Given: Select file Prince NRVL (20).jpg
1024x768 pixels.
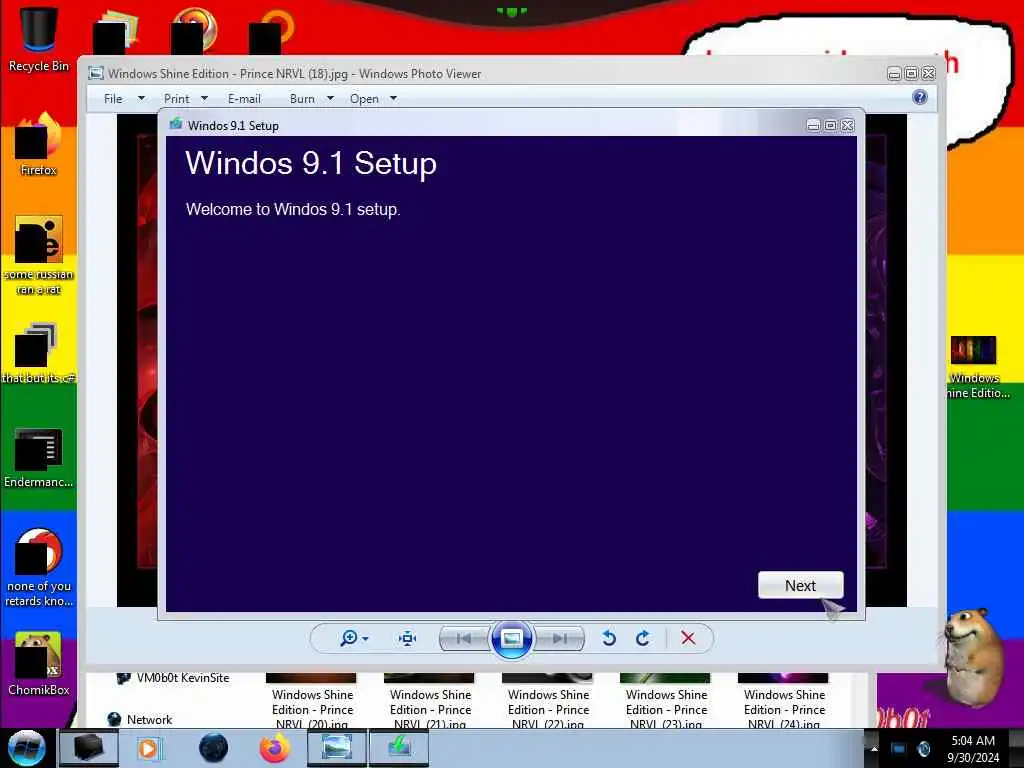Looking at the screenshot, I should coord(312,701).
